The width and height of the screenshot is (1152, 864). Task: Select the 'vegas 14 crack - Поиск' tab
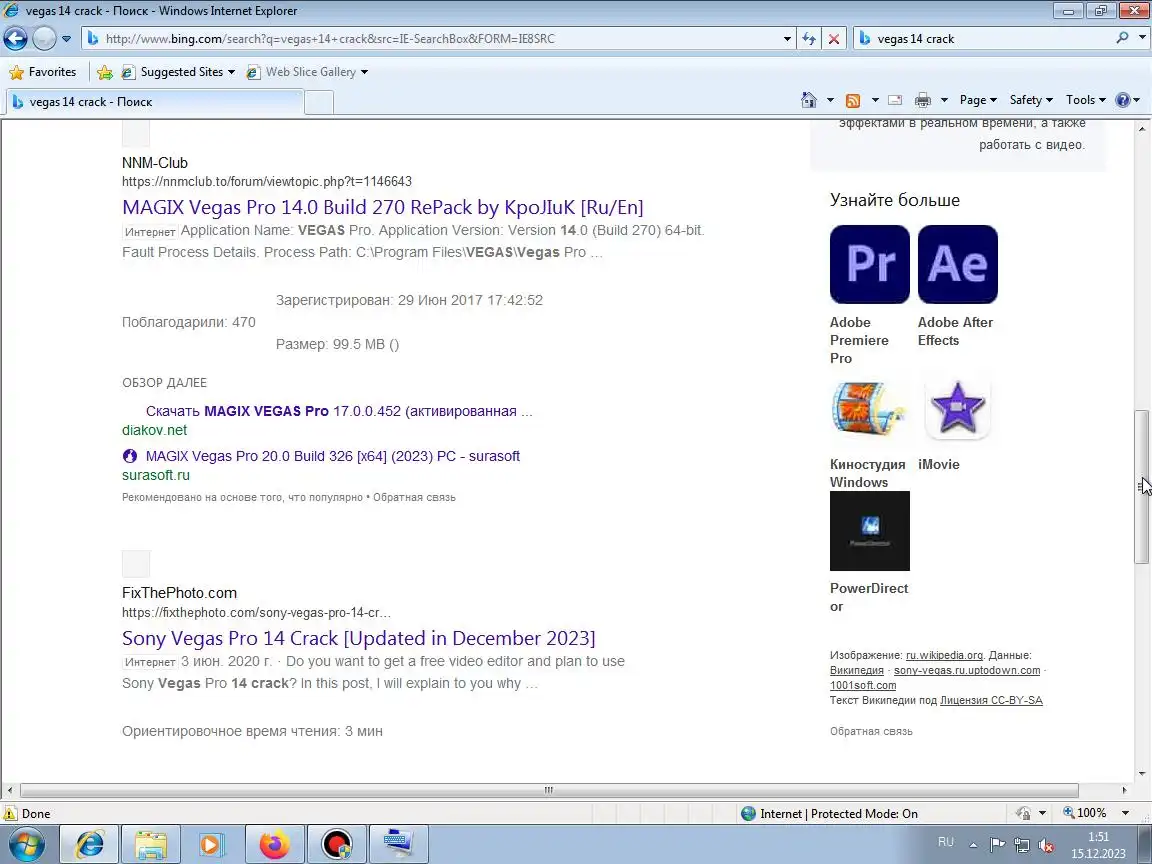click(154, 102)
